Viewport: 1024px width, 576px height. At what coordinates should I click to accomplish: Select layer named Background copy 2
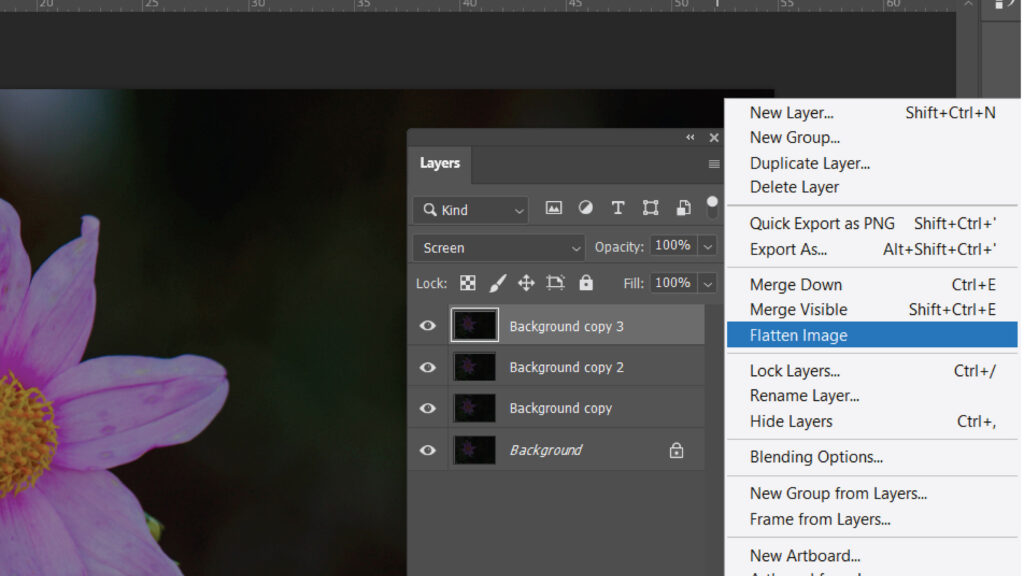(566, 368)
